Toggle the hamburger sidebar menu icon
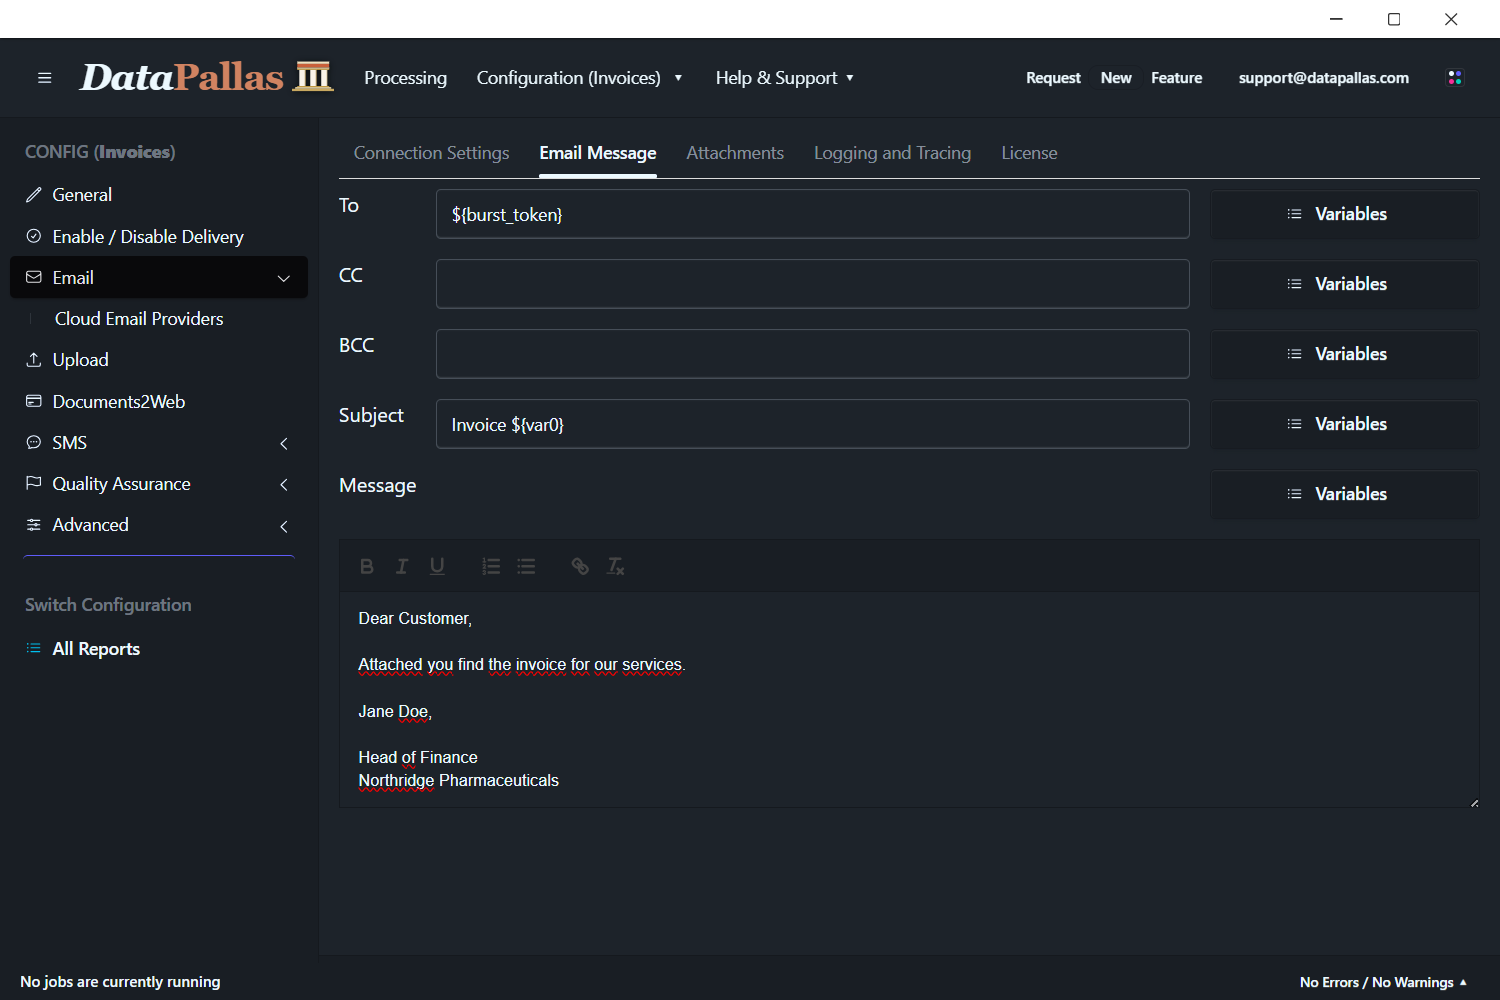Viewport: 1500px width, 1000px height. pos(44,78)
